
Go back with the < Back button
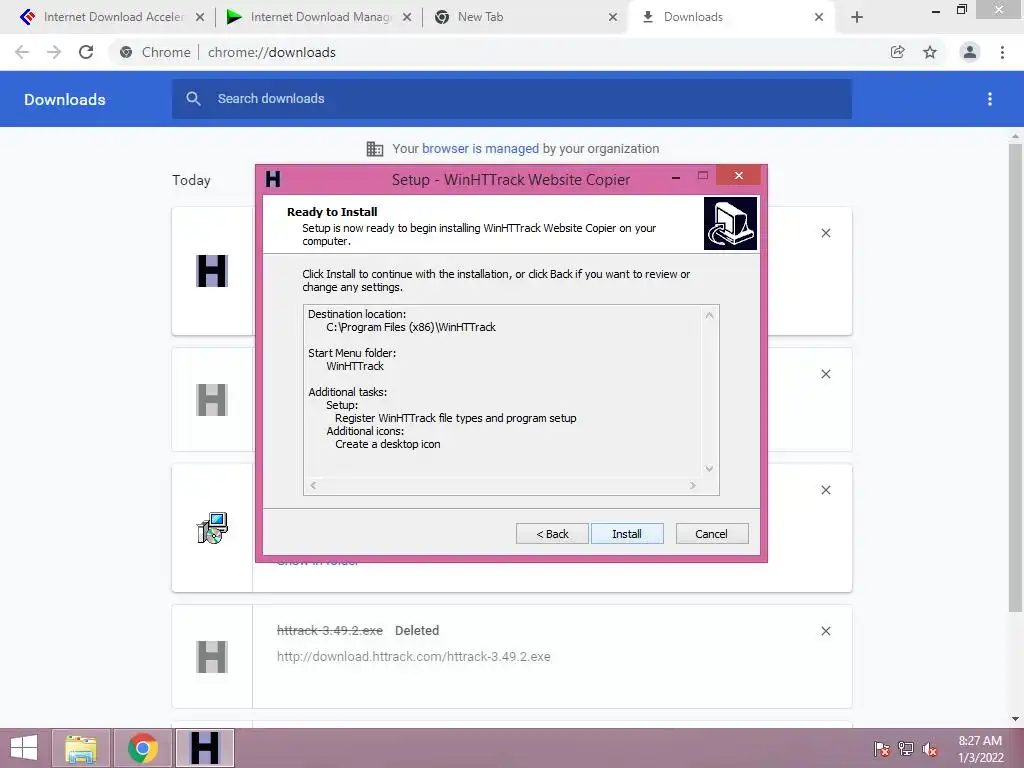coord(552,534)
